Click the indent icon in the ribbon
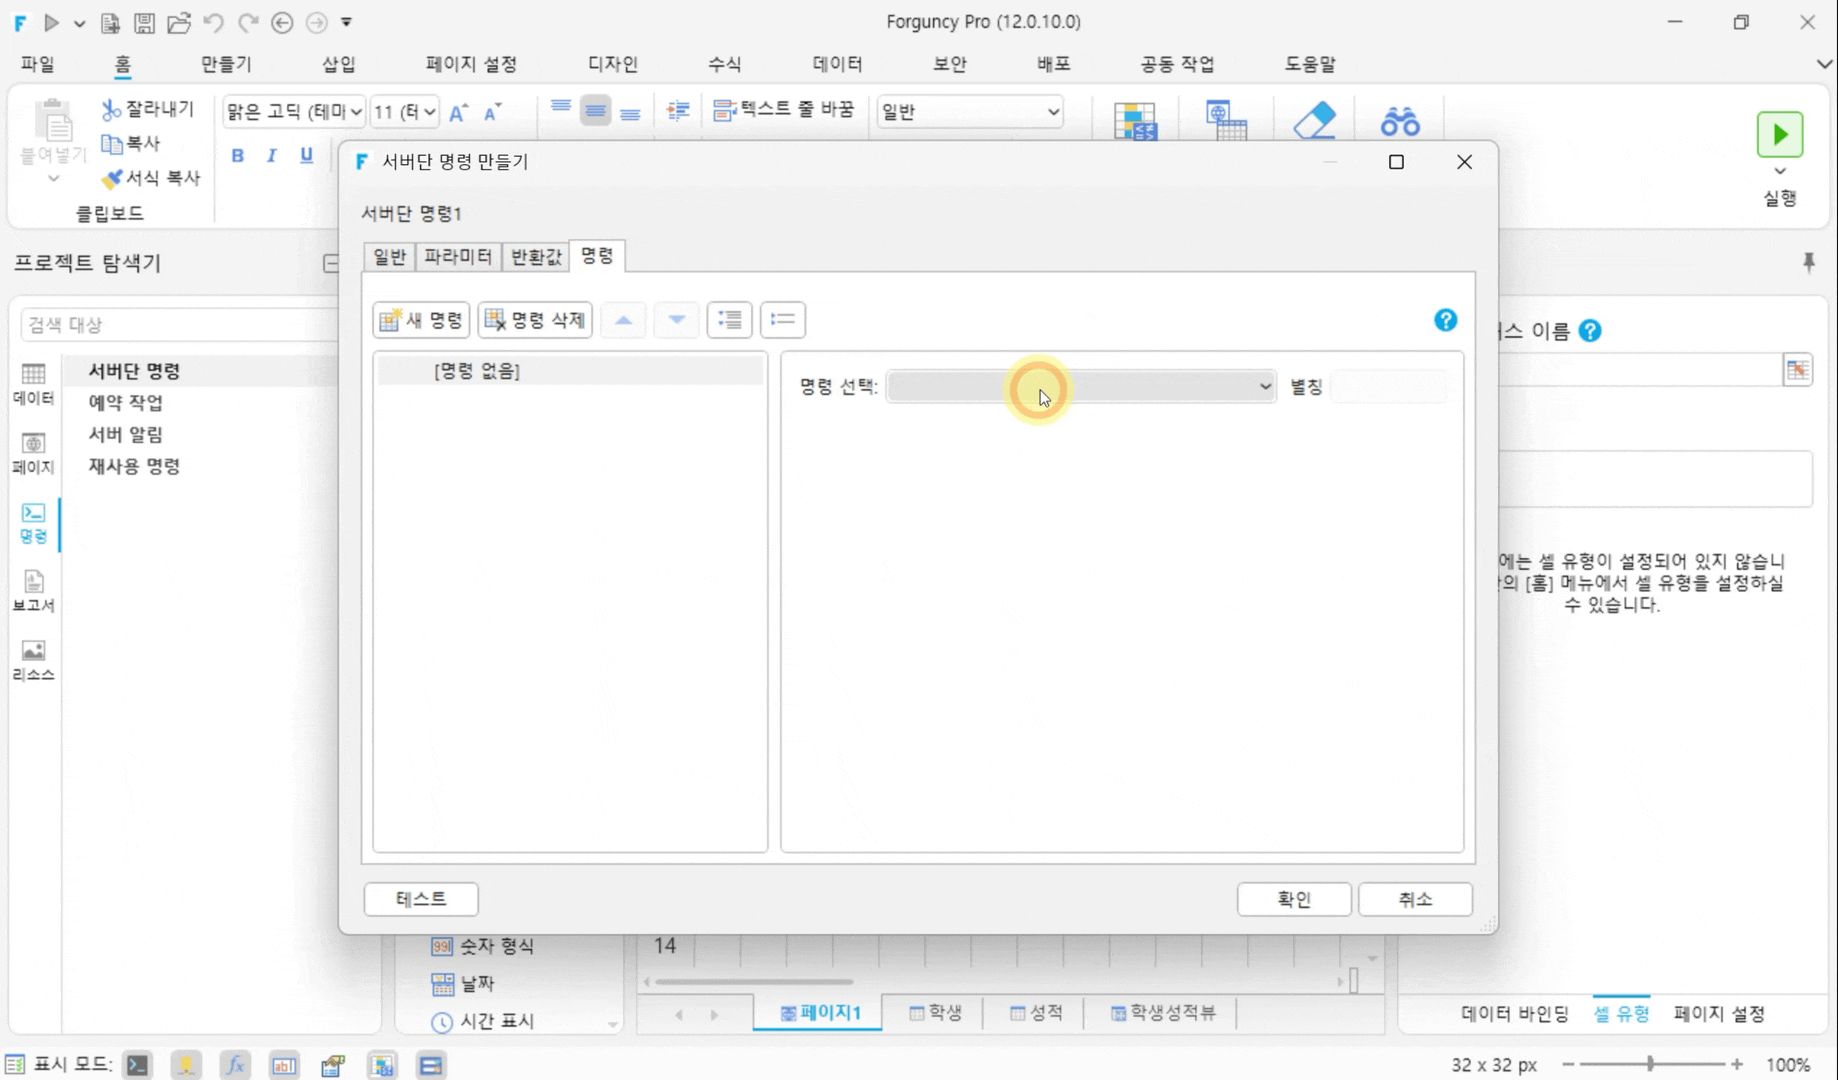Image resolution: width=1838 pixels, height=1080 pixels. coord(678,111)
